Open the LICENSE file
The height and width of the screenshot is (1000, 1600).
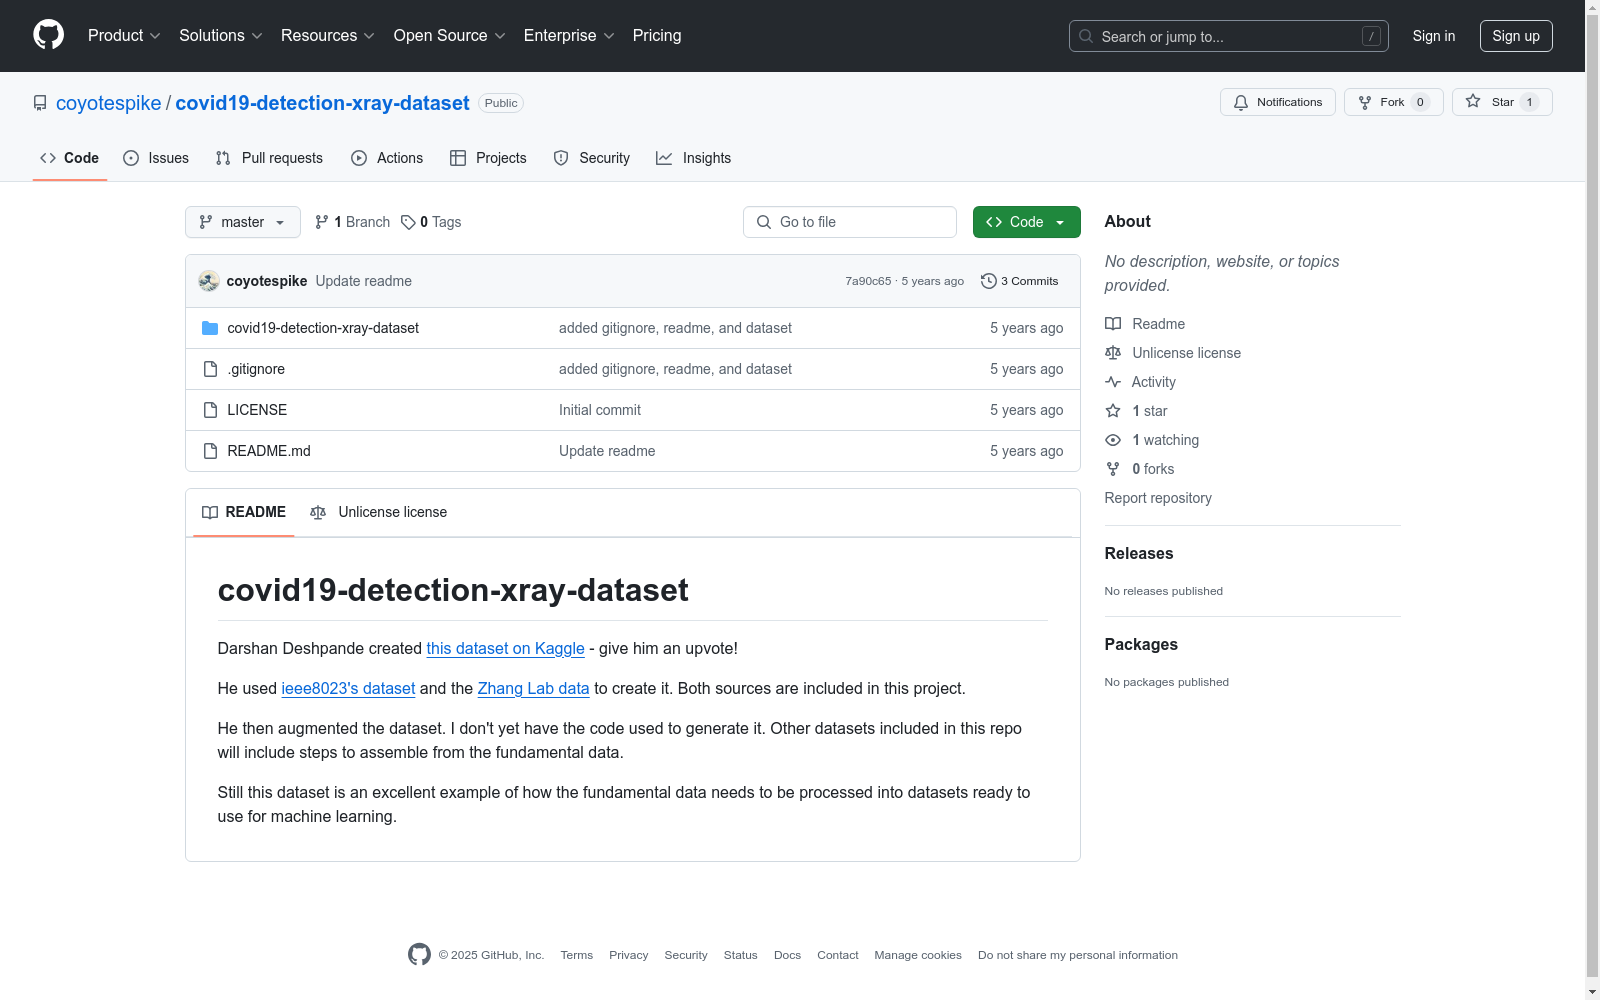point(257,410)
